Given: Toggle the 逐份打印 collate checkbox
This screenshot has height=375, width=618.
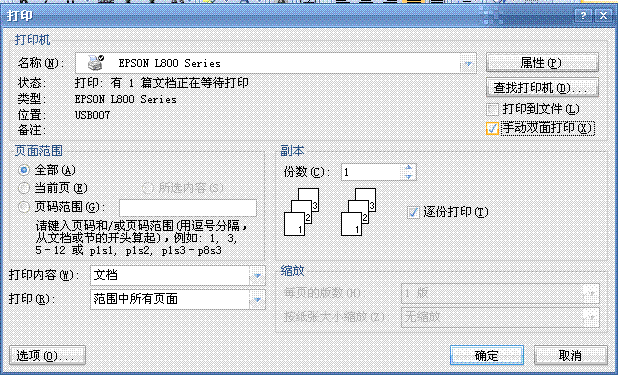Looking at the screenshot, I should pyautogui.click(x=413, y=212).
